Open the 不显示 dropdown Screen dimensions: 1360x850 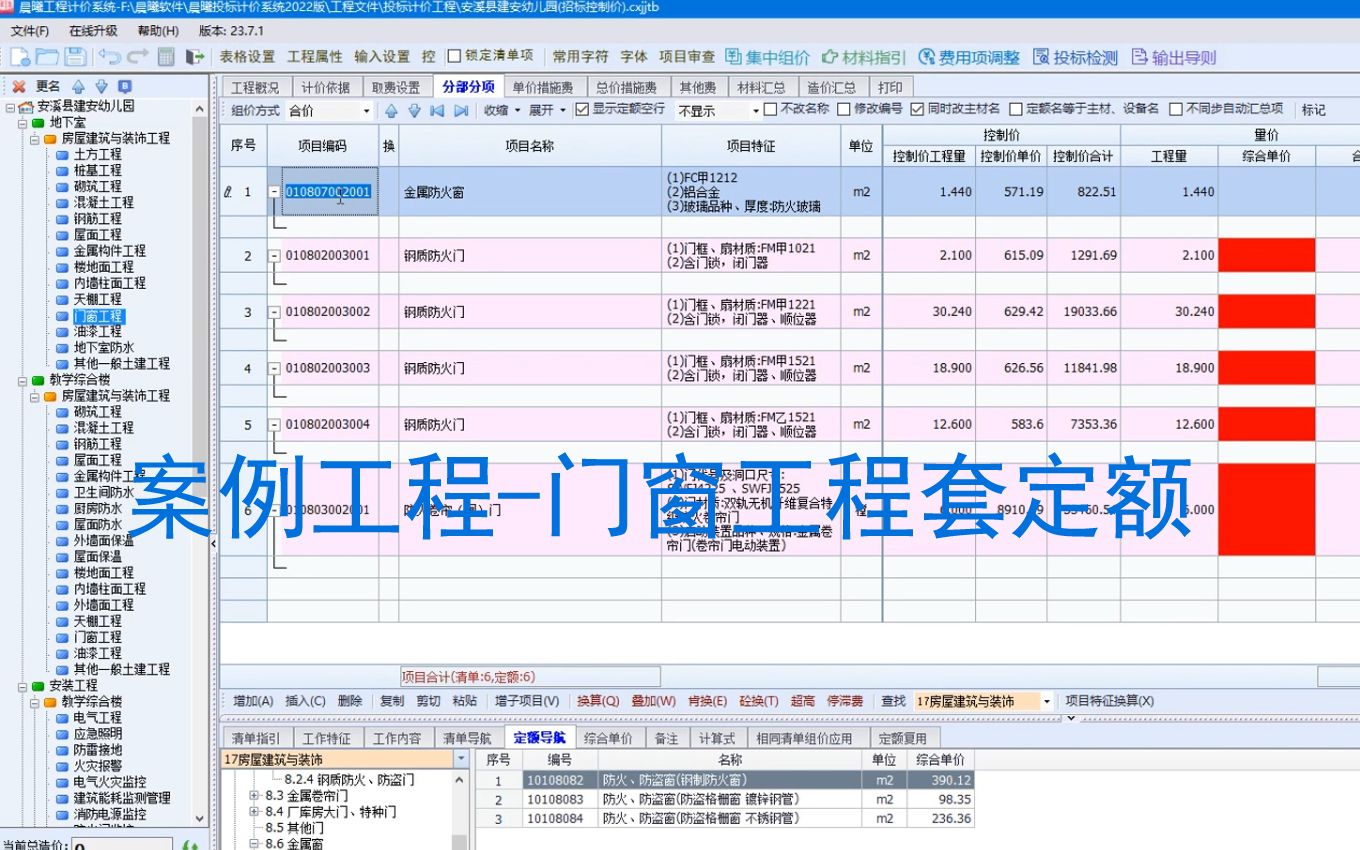pyautogui.click(x=755, y=111)
